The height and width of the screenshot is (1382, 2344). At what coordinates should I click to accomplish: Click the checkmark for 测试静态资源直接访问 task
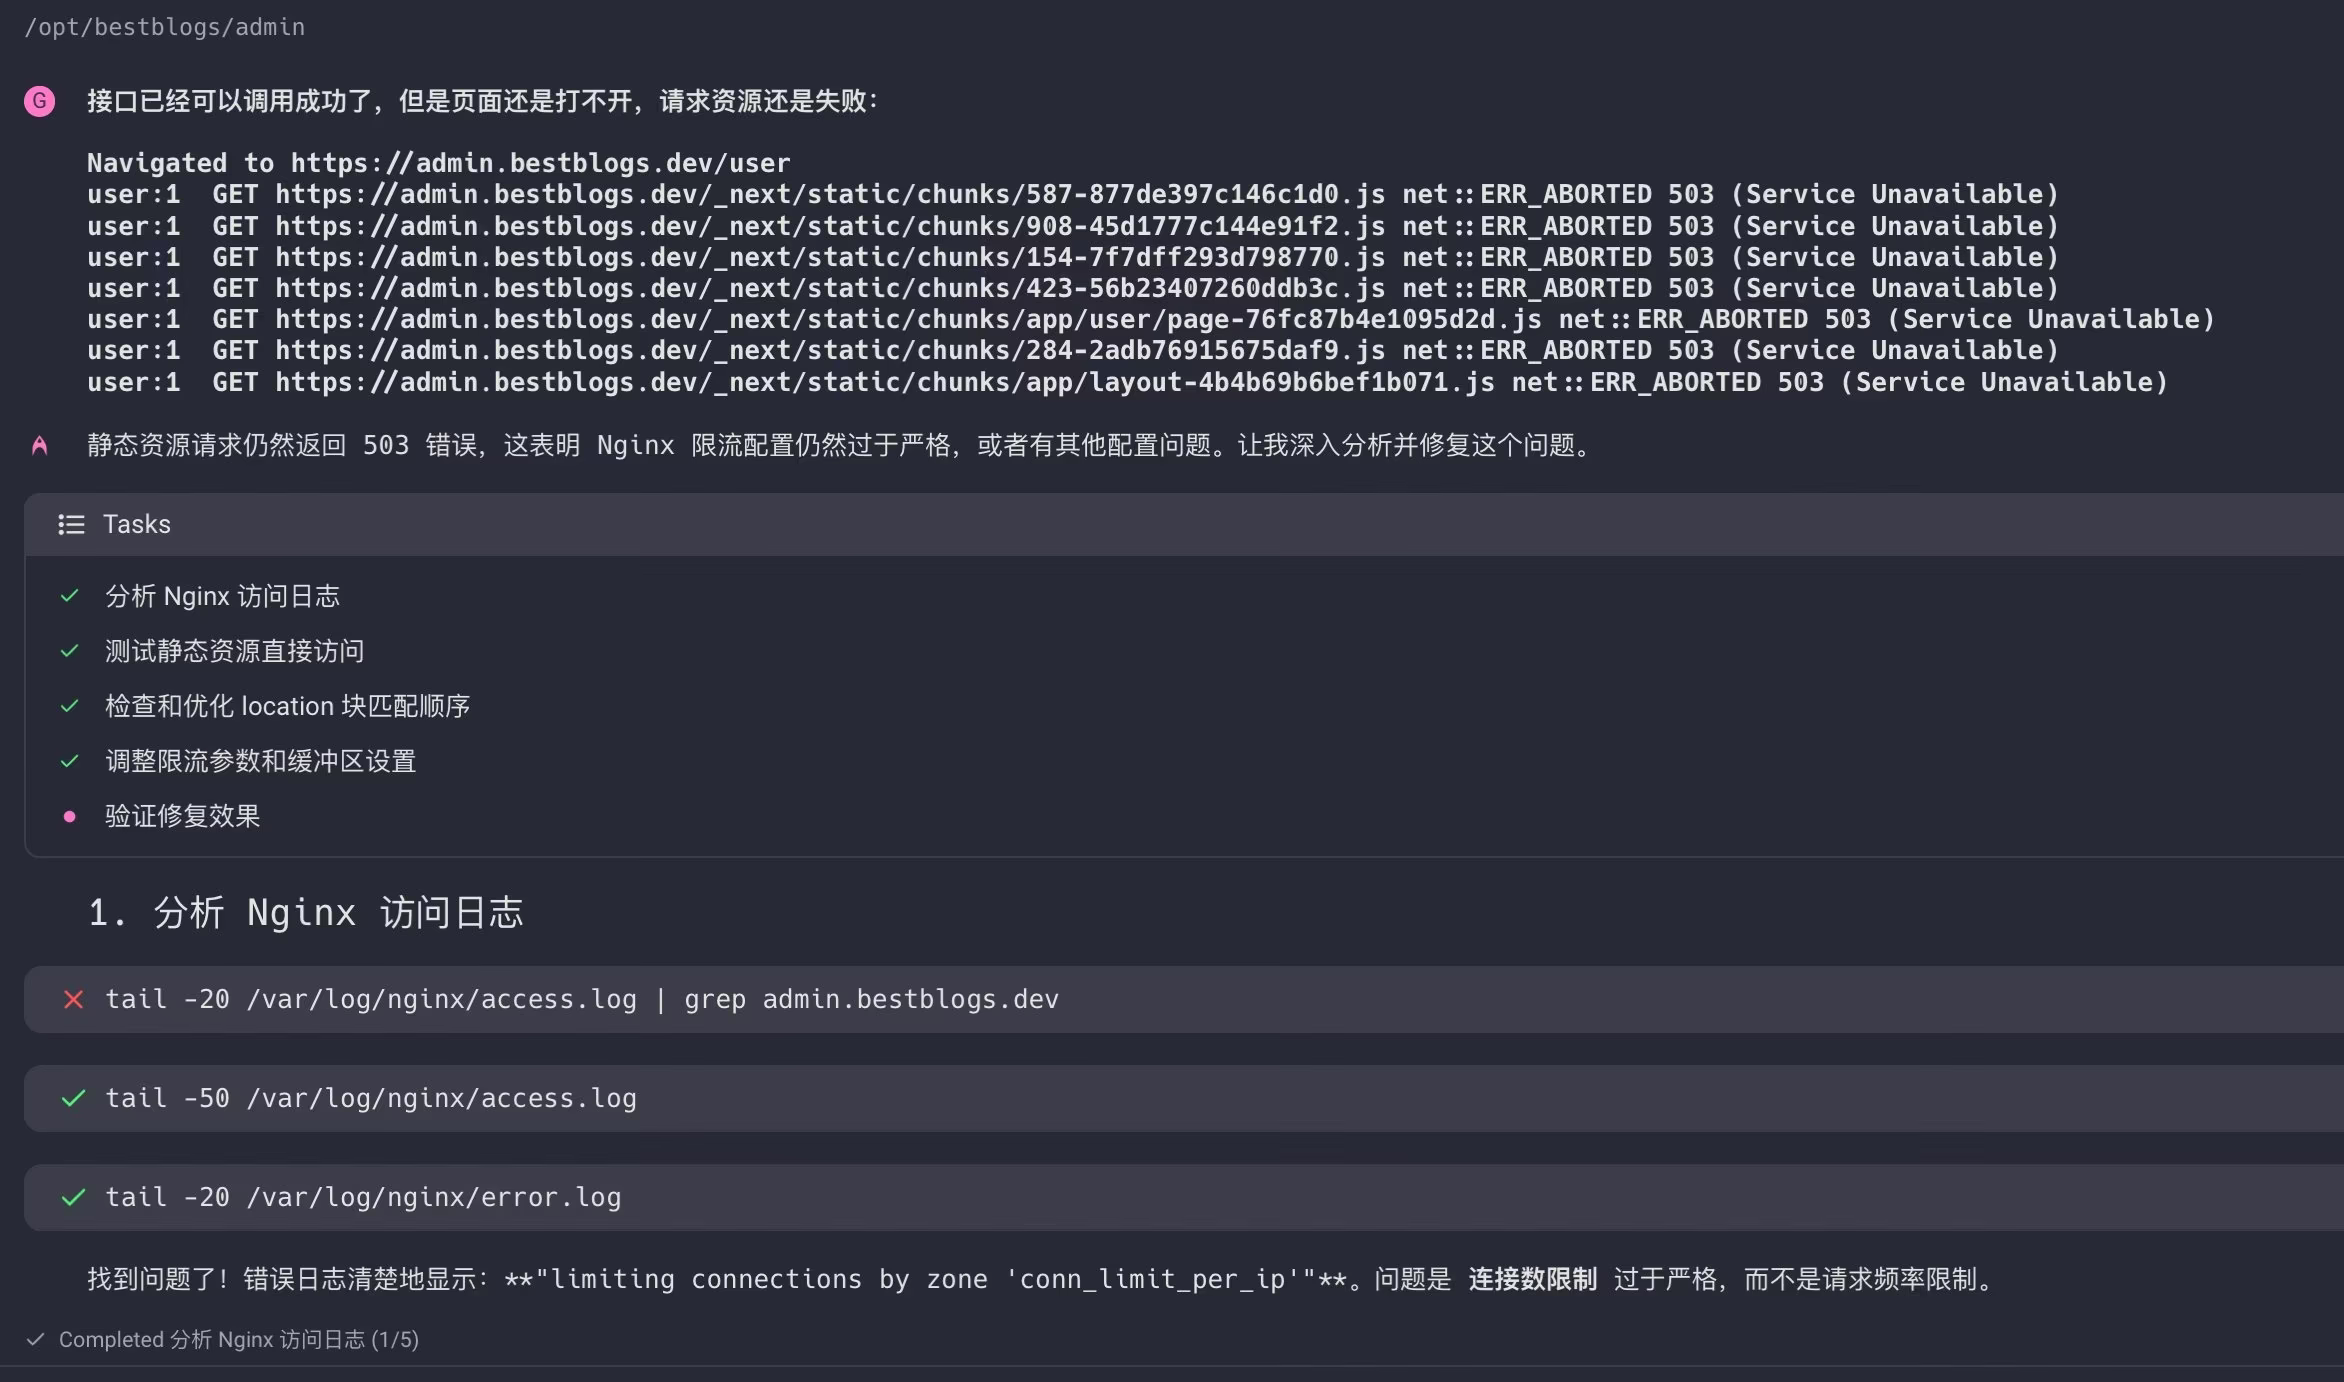tap(69, 651)
